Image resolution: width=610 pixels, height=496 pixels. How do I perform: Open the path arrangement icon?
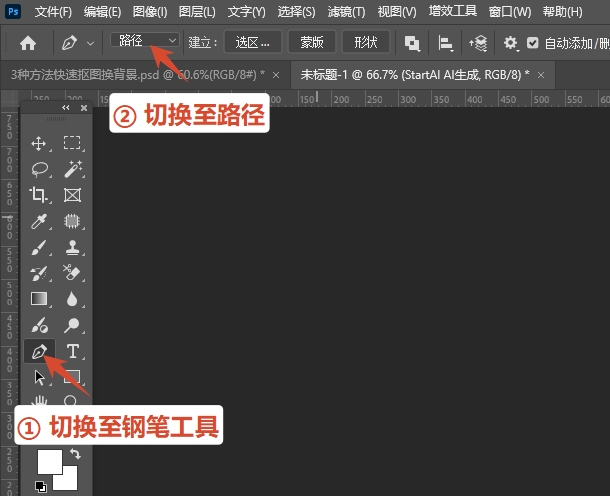[x=478, y=43]
